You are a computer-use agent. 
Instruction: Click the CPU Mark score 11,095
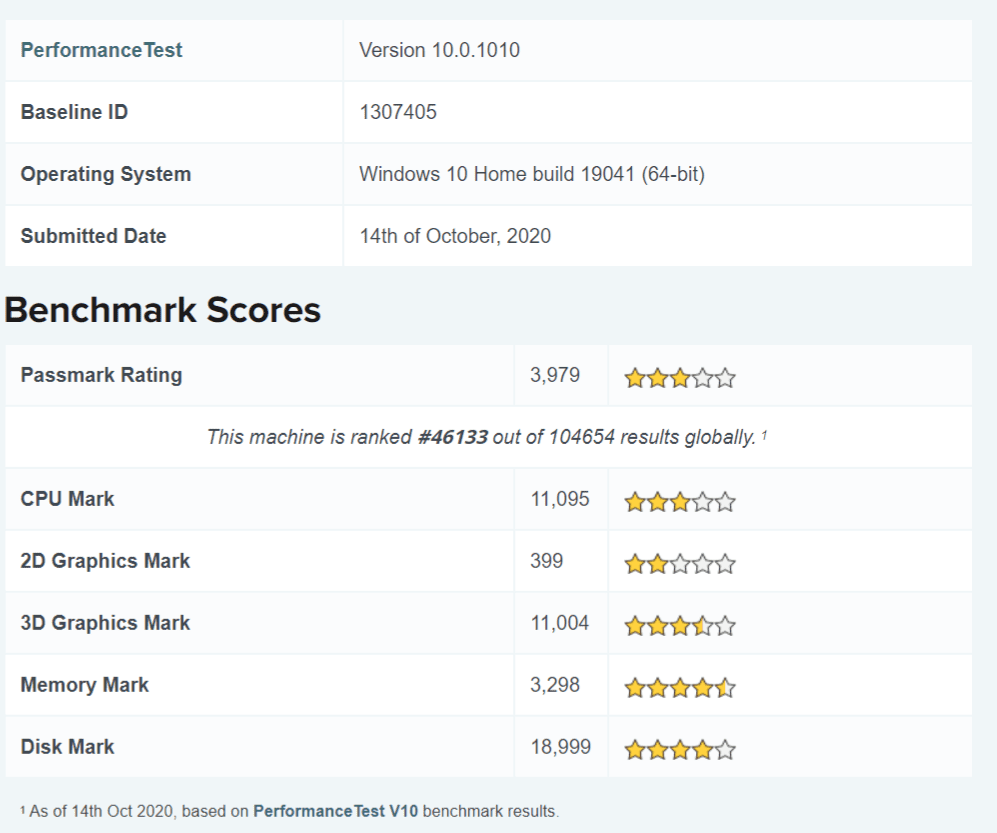[560, 499]
